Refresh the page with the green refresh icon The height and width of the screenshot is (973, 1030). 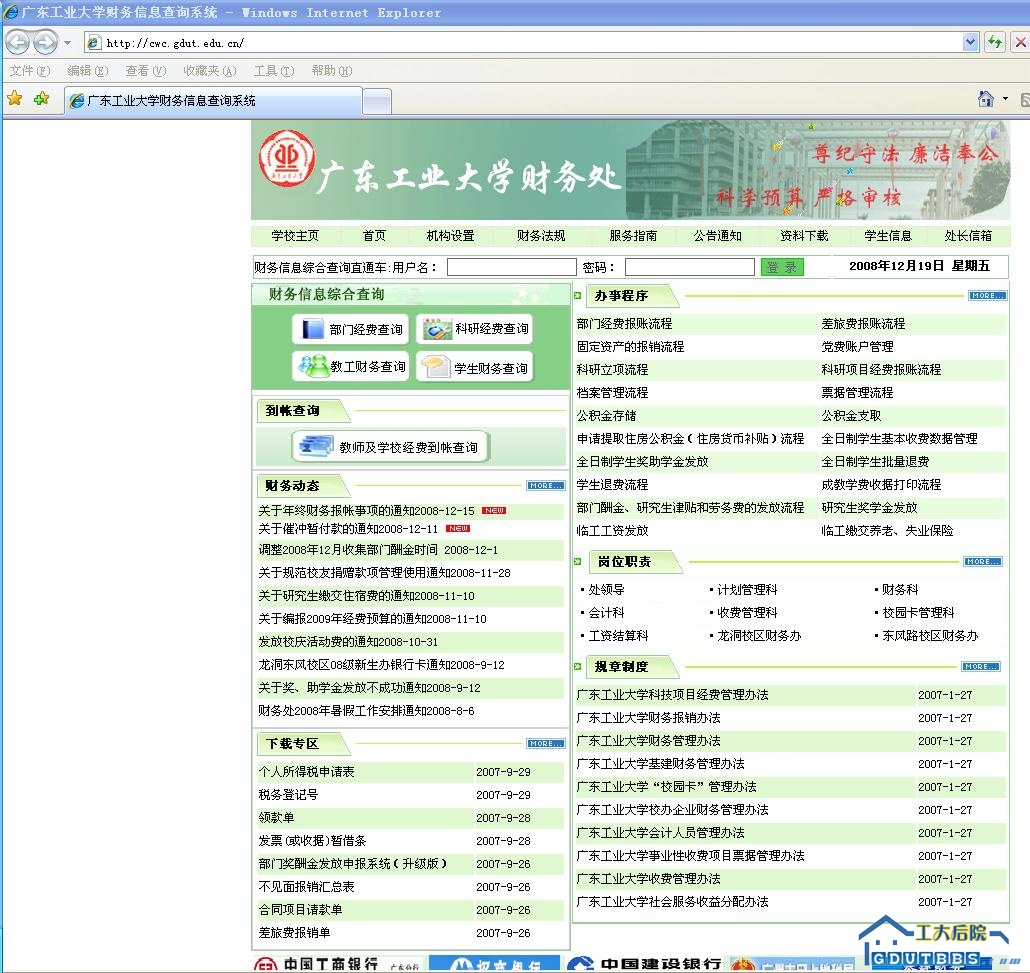(x=996, y=41)
